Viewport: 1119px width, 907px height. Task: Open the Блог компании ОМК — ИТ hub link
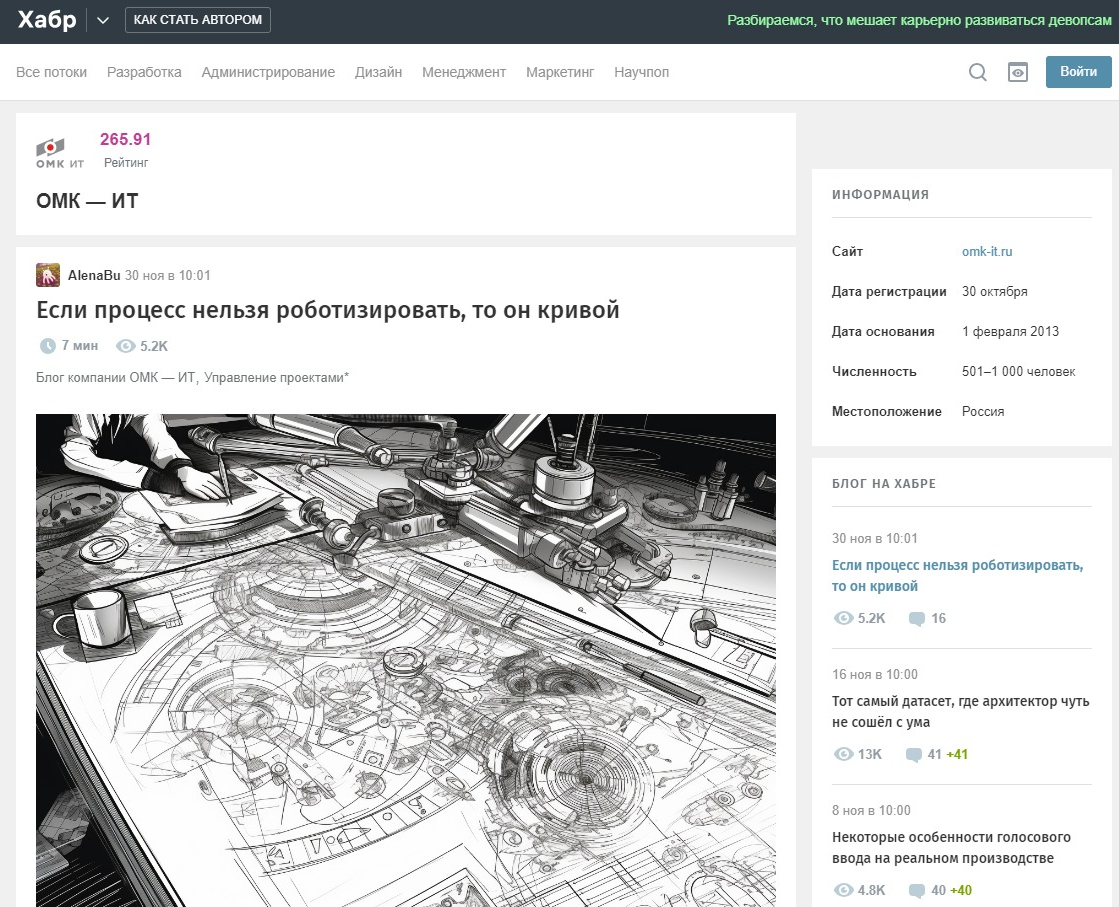[x=116, y=378]
